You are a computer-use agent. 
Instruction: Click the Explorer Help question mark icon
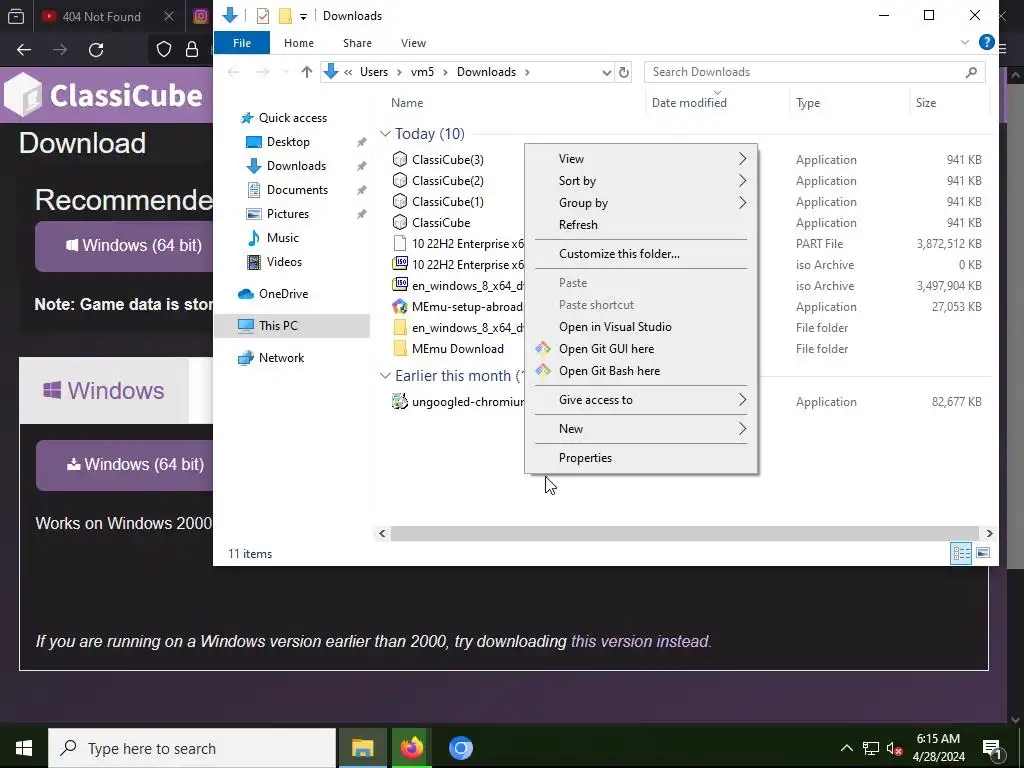point(986,42)
